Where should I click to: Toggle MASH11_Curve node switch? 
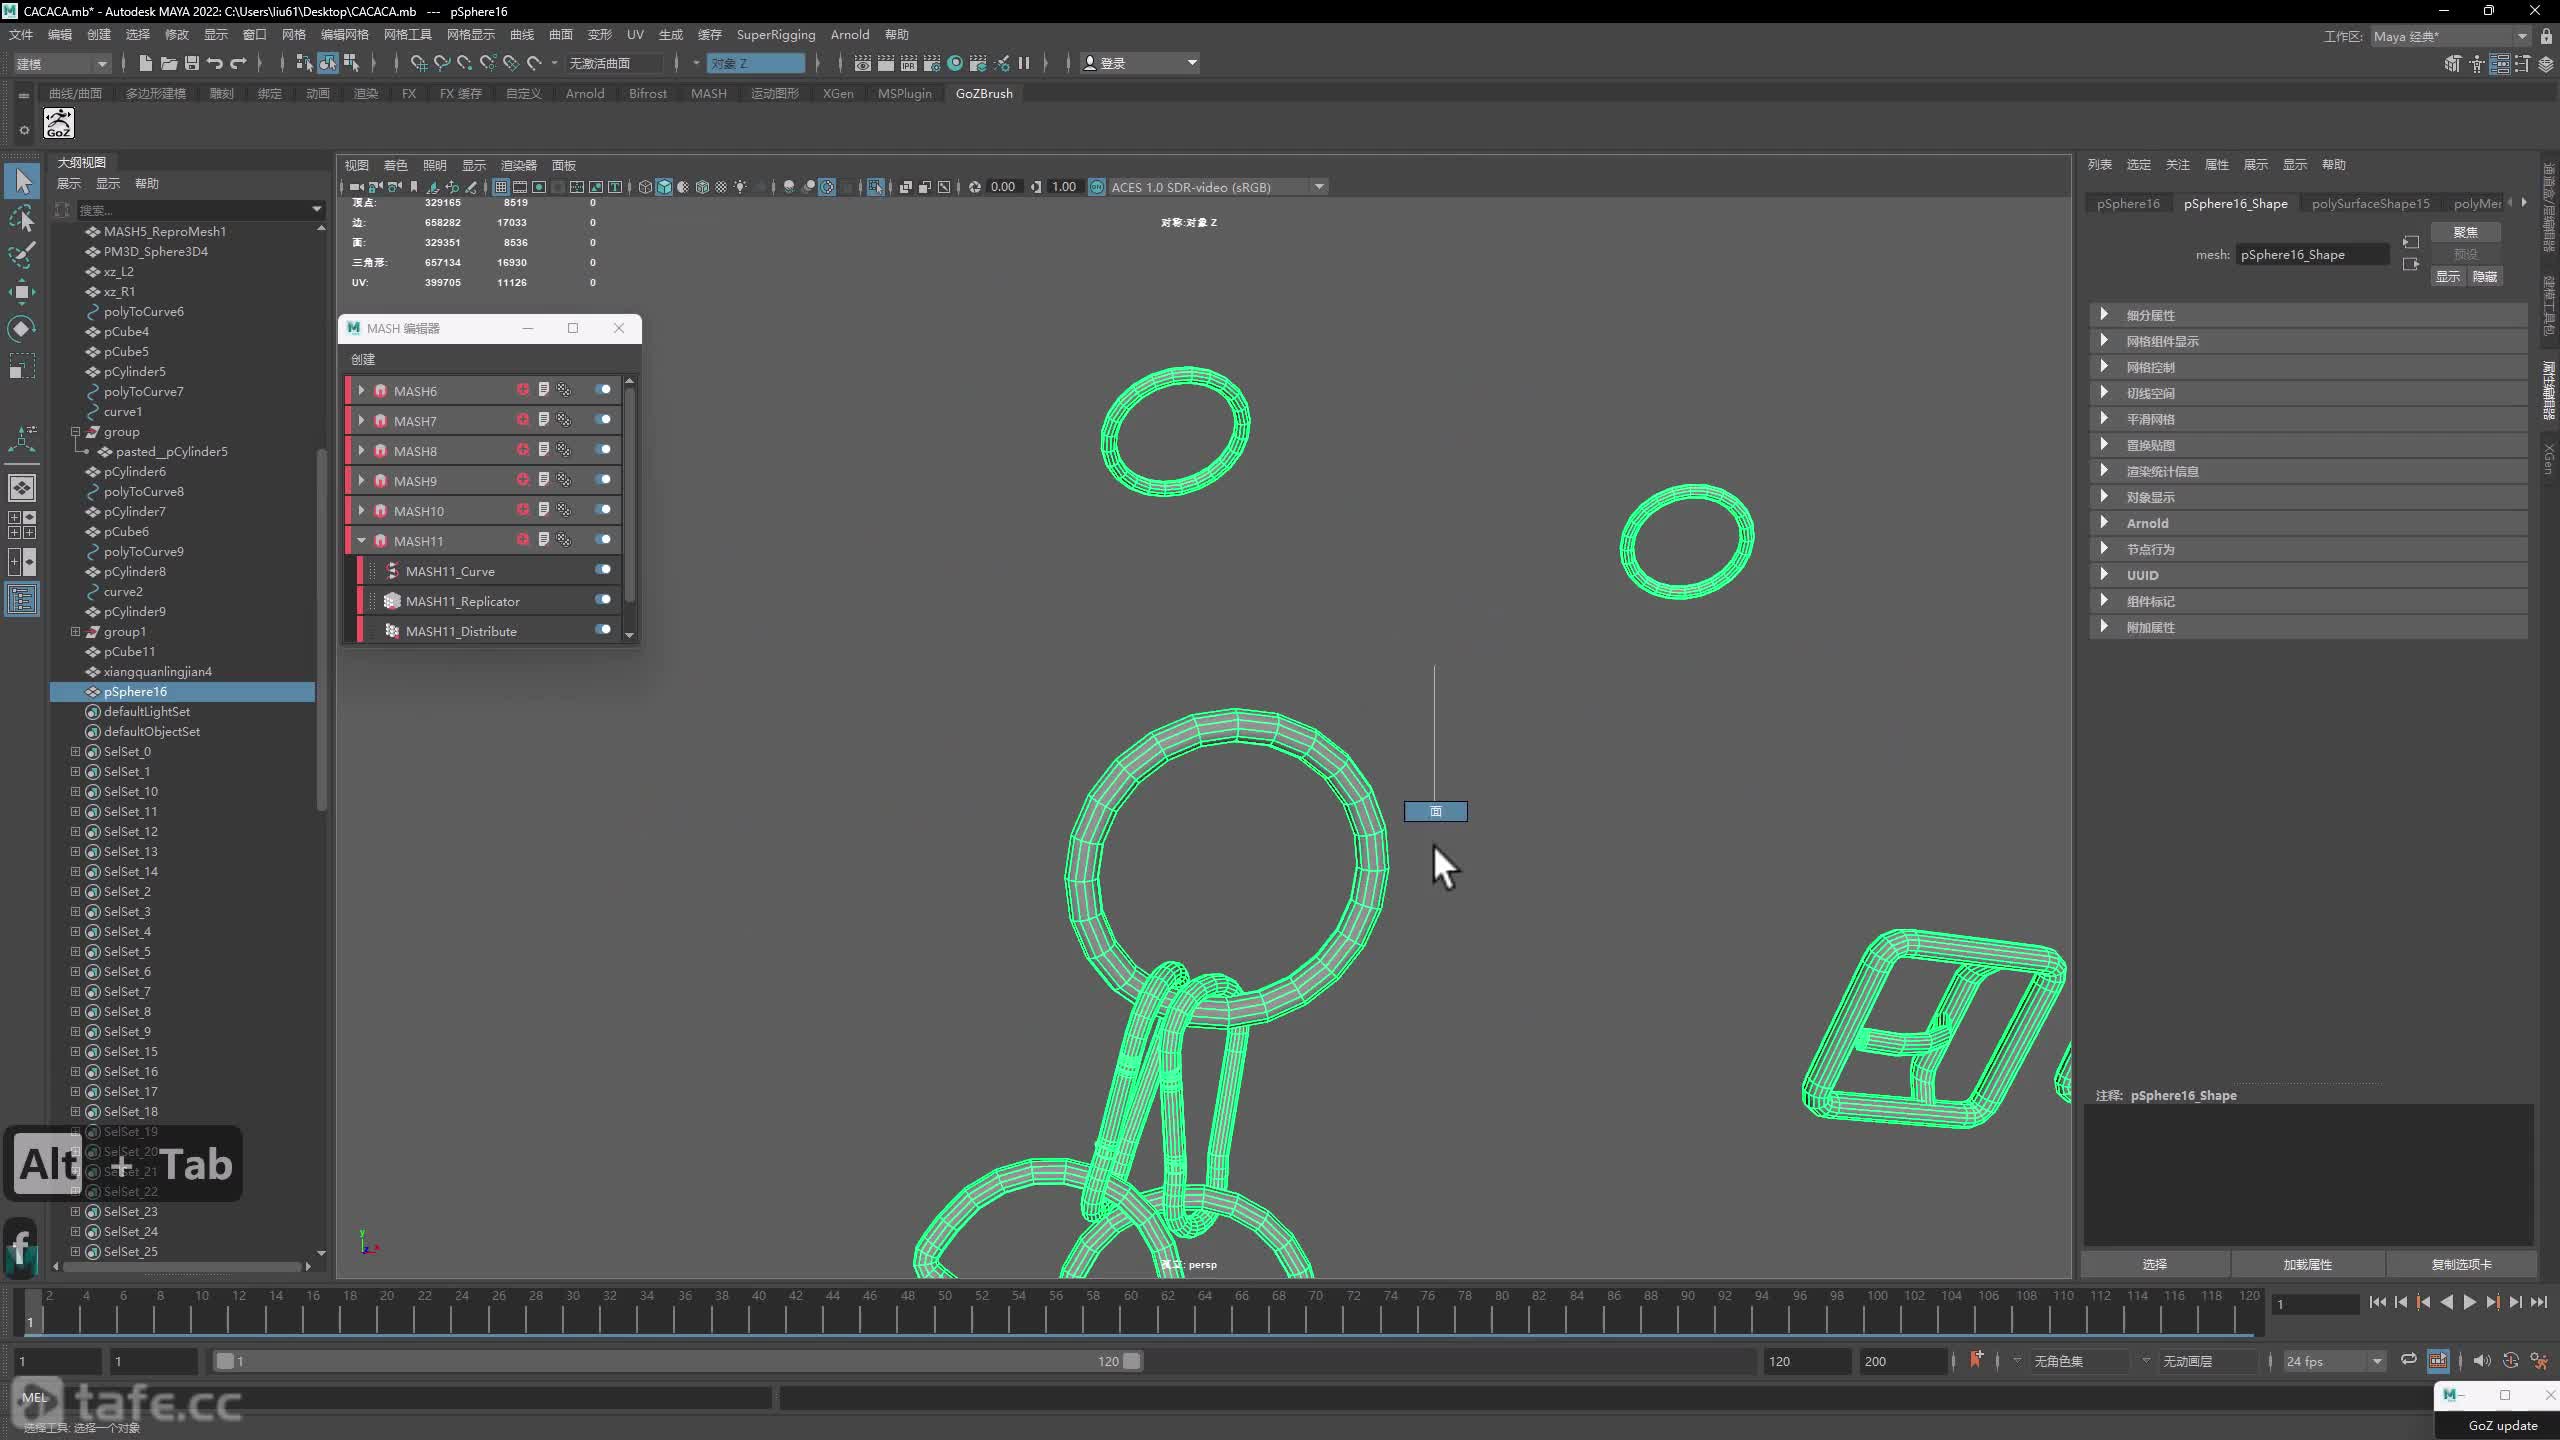[x=603, y=570]
